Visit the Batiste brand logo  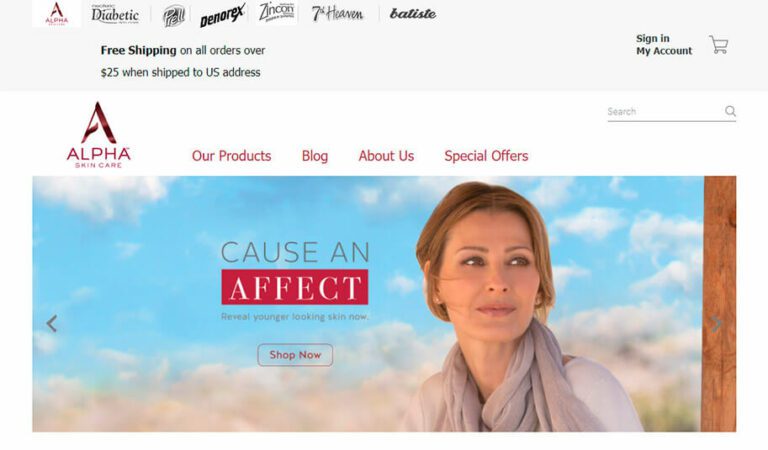pos(413,14)
